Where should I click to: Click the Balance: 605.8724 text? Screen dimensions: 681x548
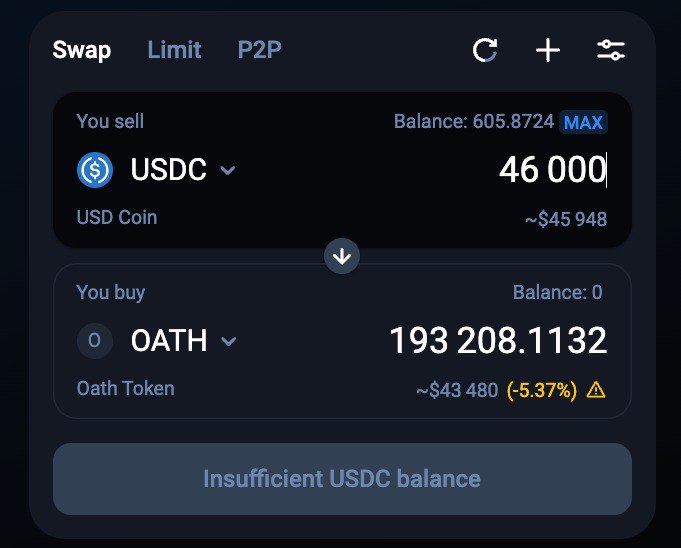474,122
